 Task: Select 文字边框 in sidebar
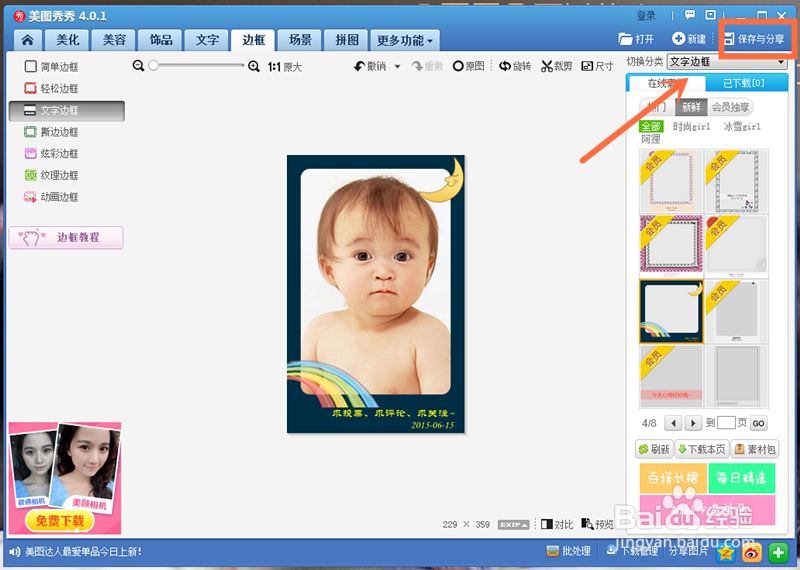click(x=67, y=110)
